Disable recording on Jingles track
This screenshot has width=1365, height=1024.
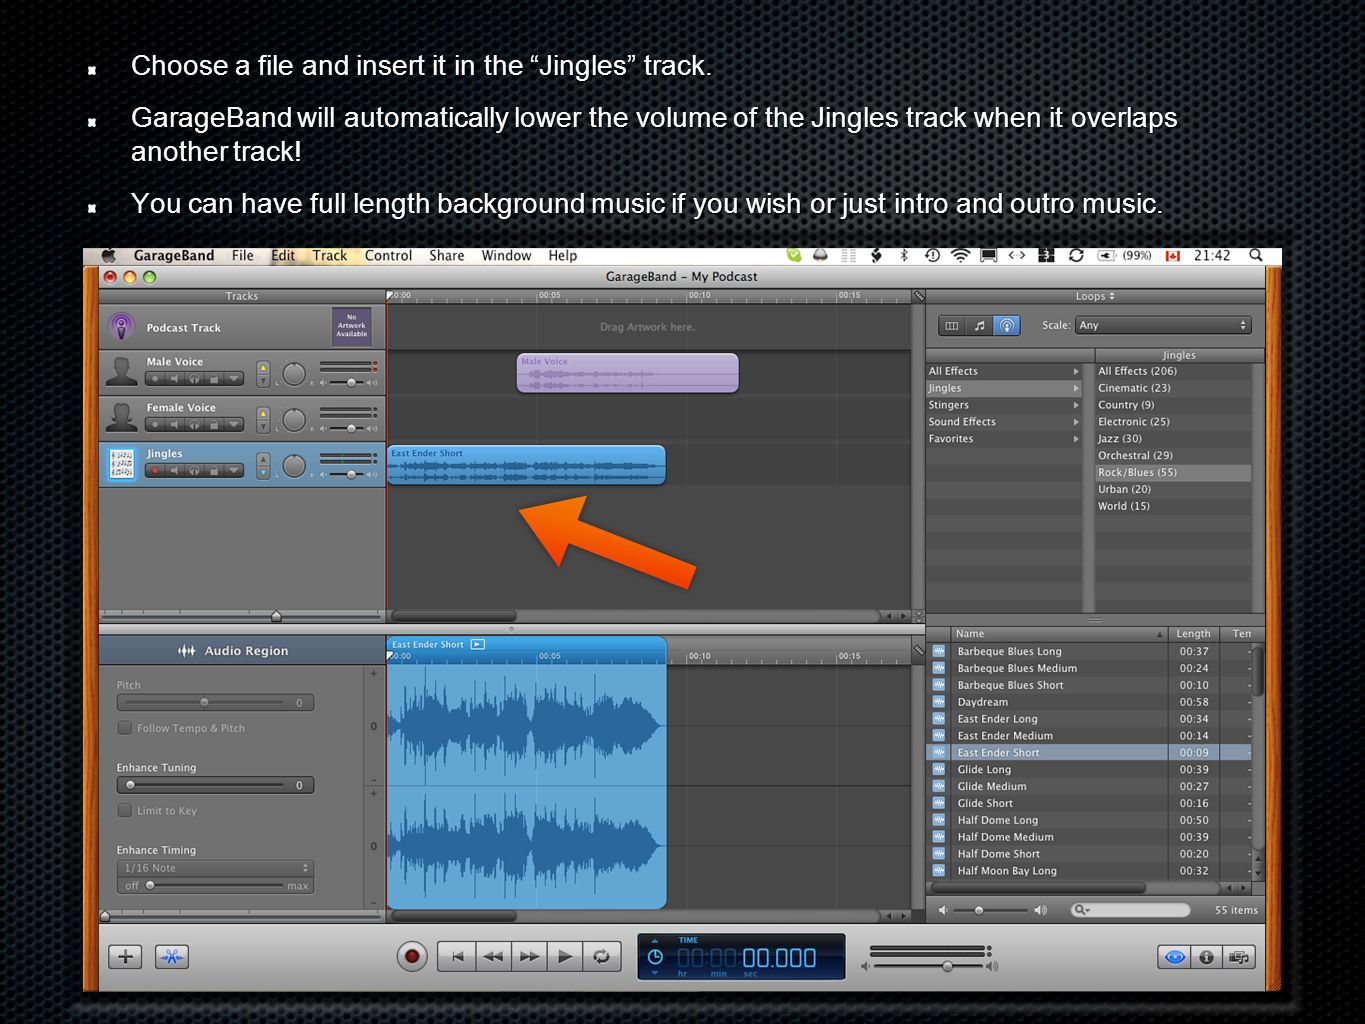coord(155,470)
